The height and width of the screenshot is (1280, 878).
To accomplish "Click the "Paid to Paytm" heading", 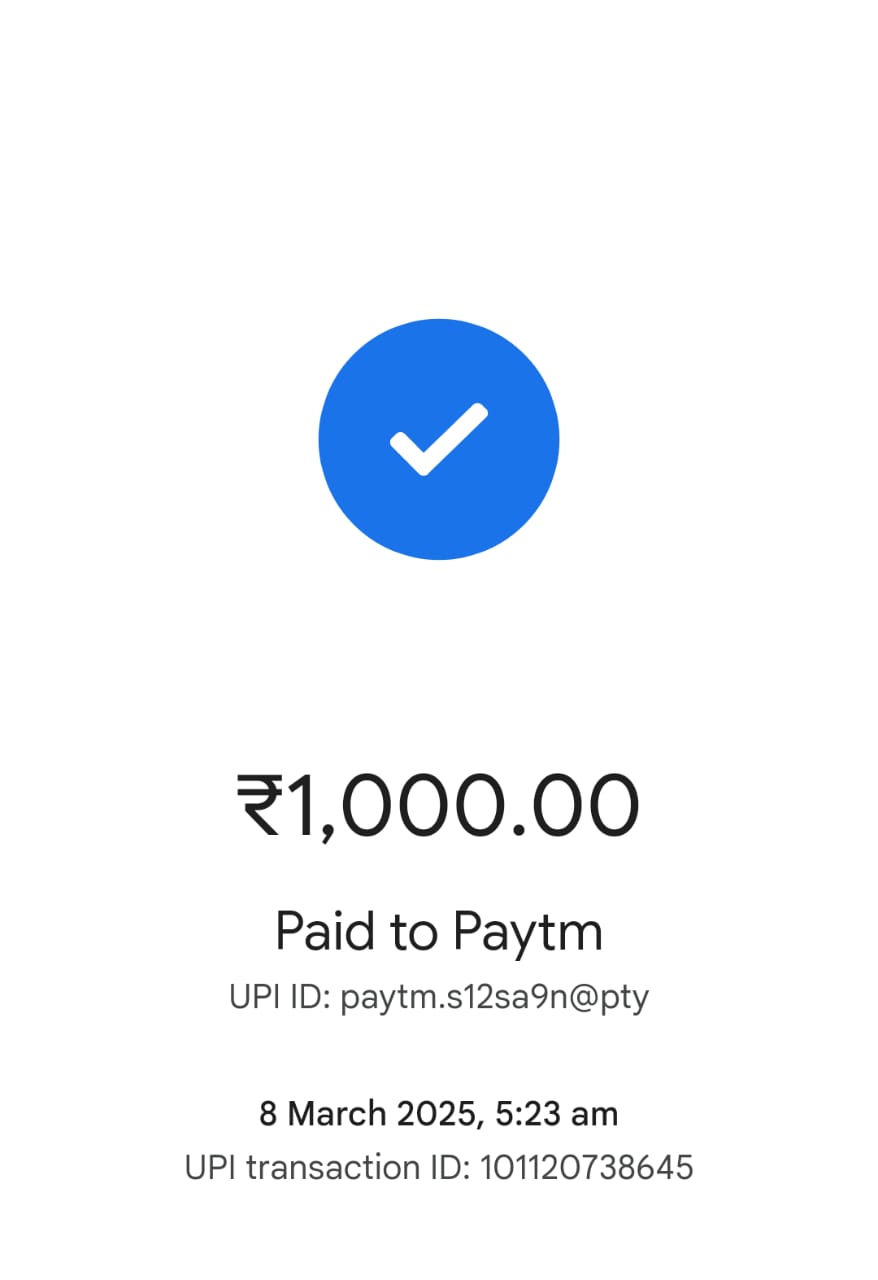I will pos(439,932).
